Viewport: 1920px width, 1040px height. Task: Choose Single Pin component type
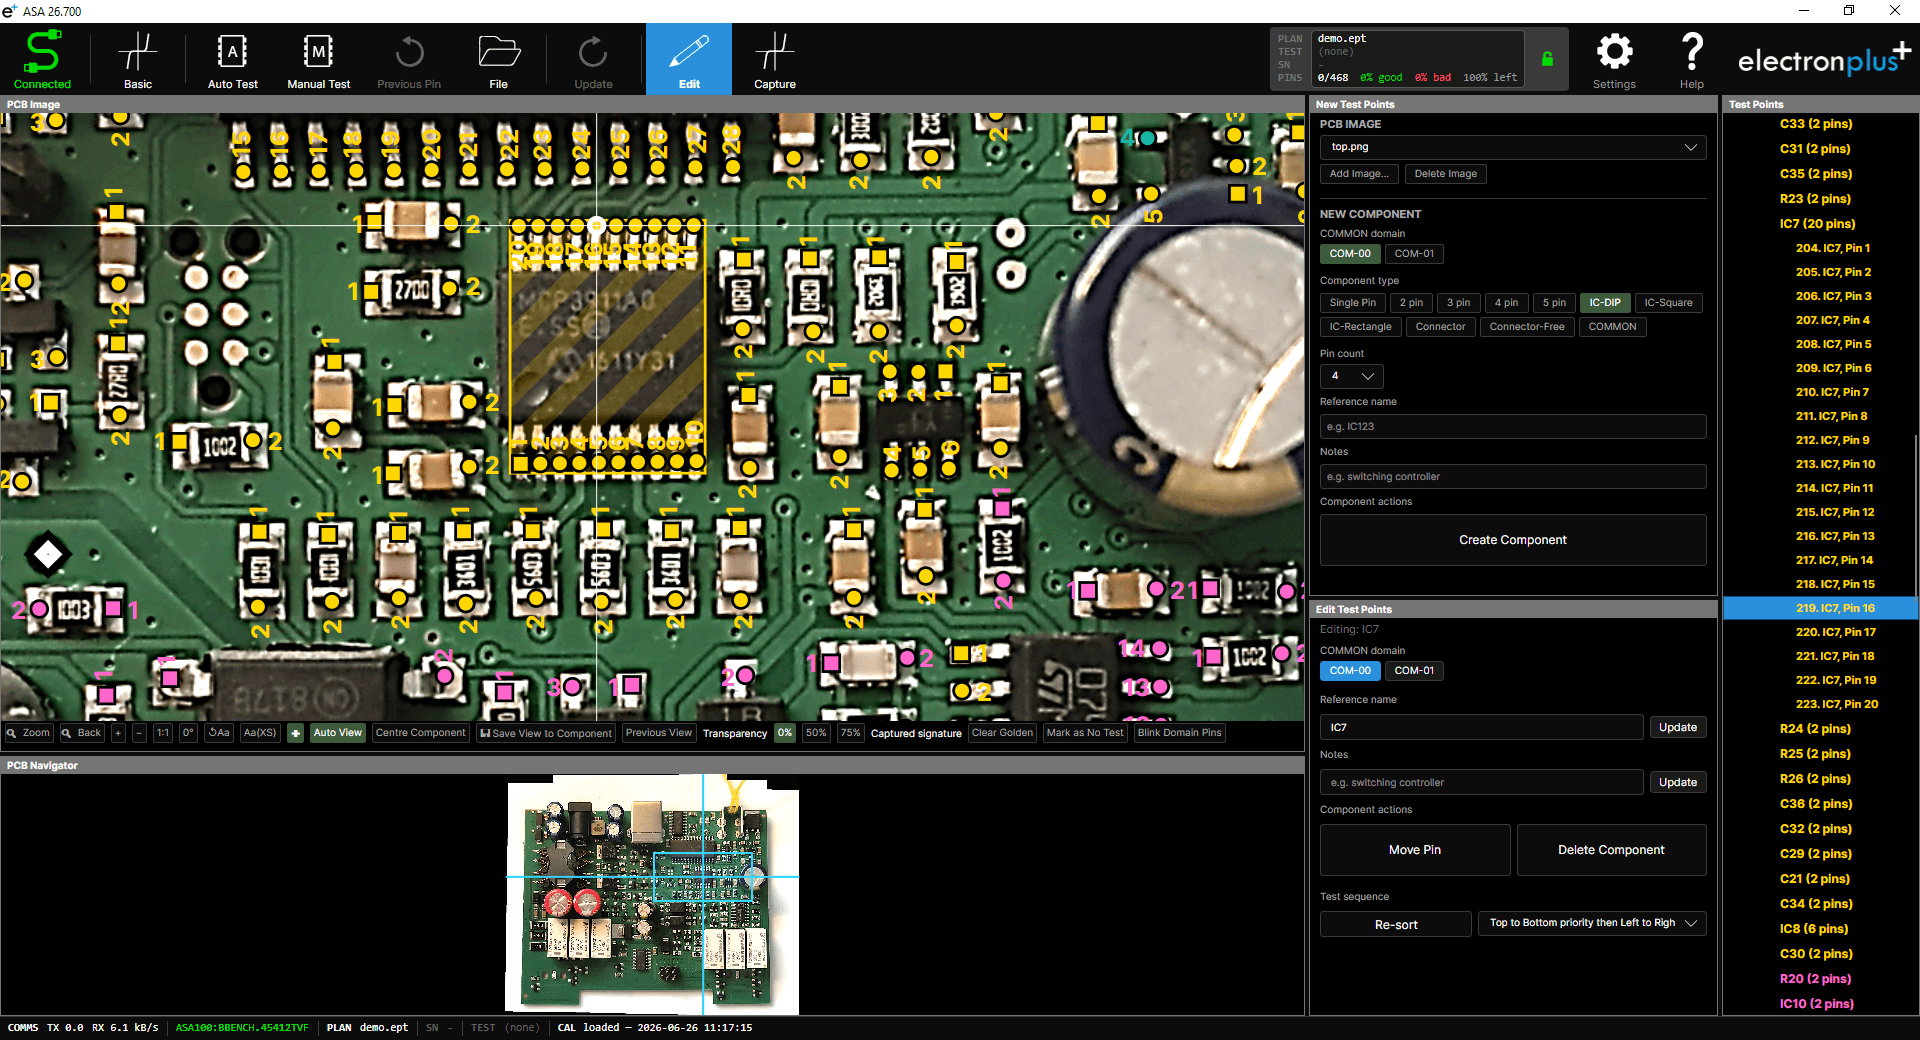coord(1352,303)
